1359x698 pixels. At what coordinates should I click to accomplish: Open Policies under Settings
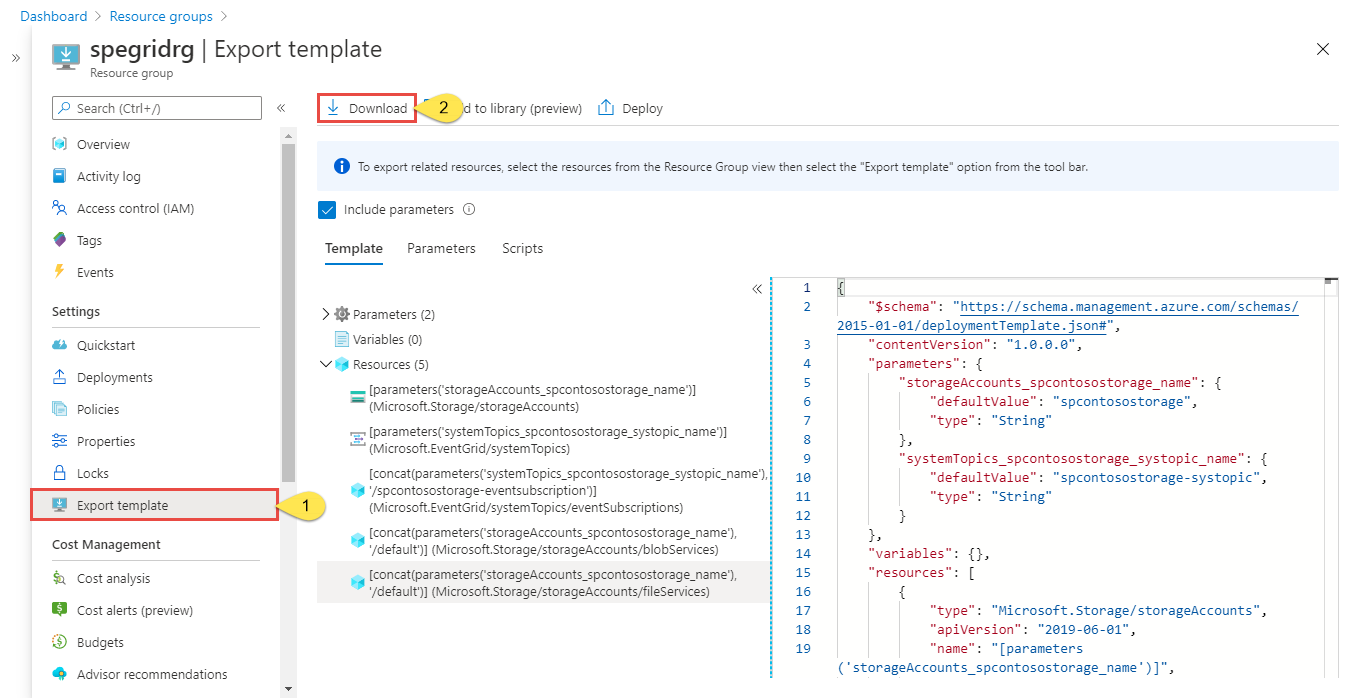pos(98,409)
